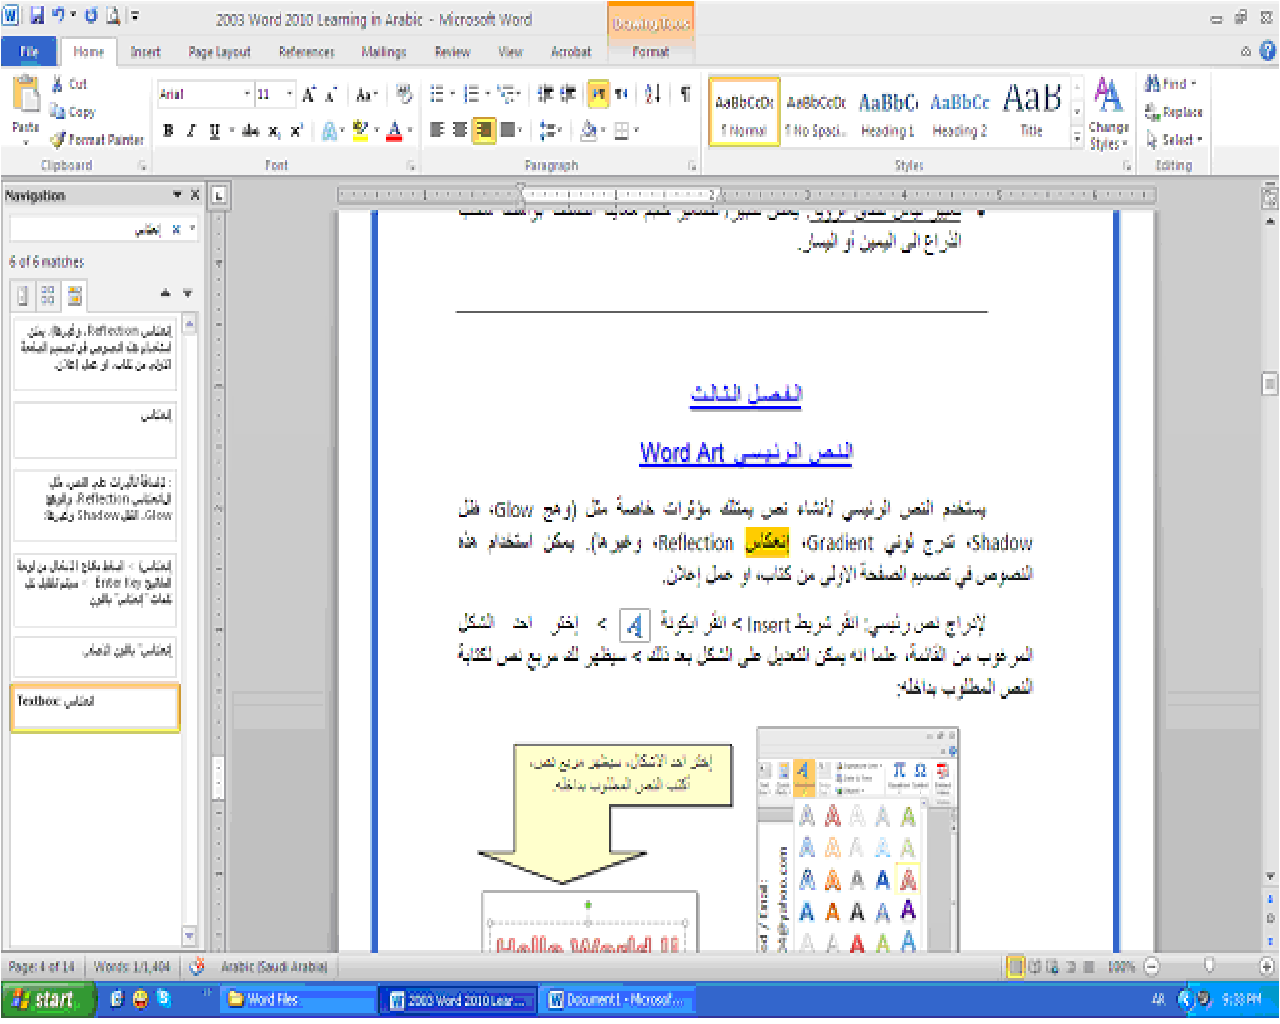Image resolution: width=1280 pixels, height=1024 pixels.
Task: Switch to the Review tab
Action: (452, 52)
